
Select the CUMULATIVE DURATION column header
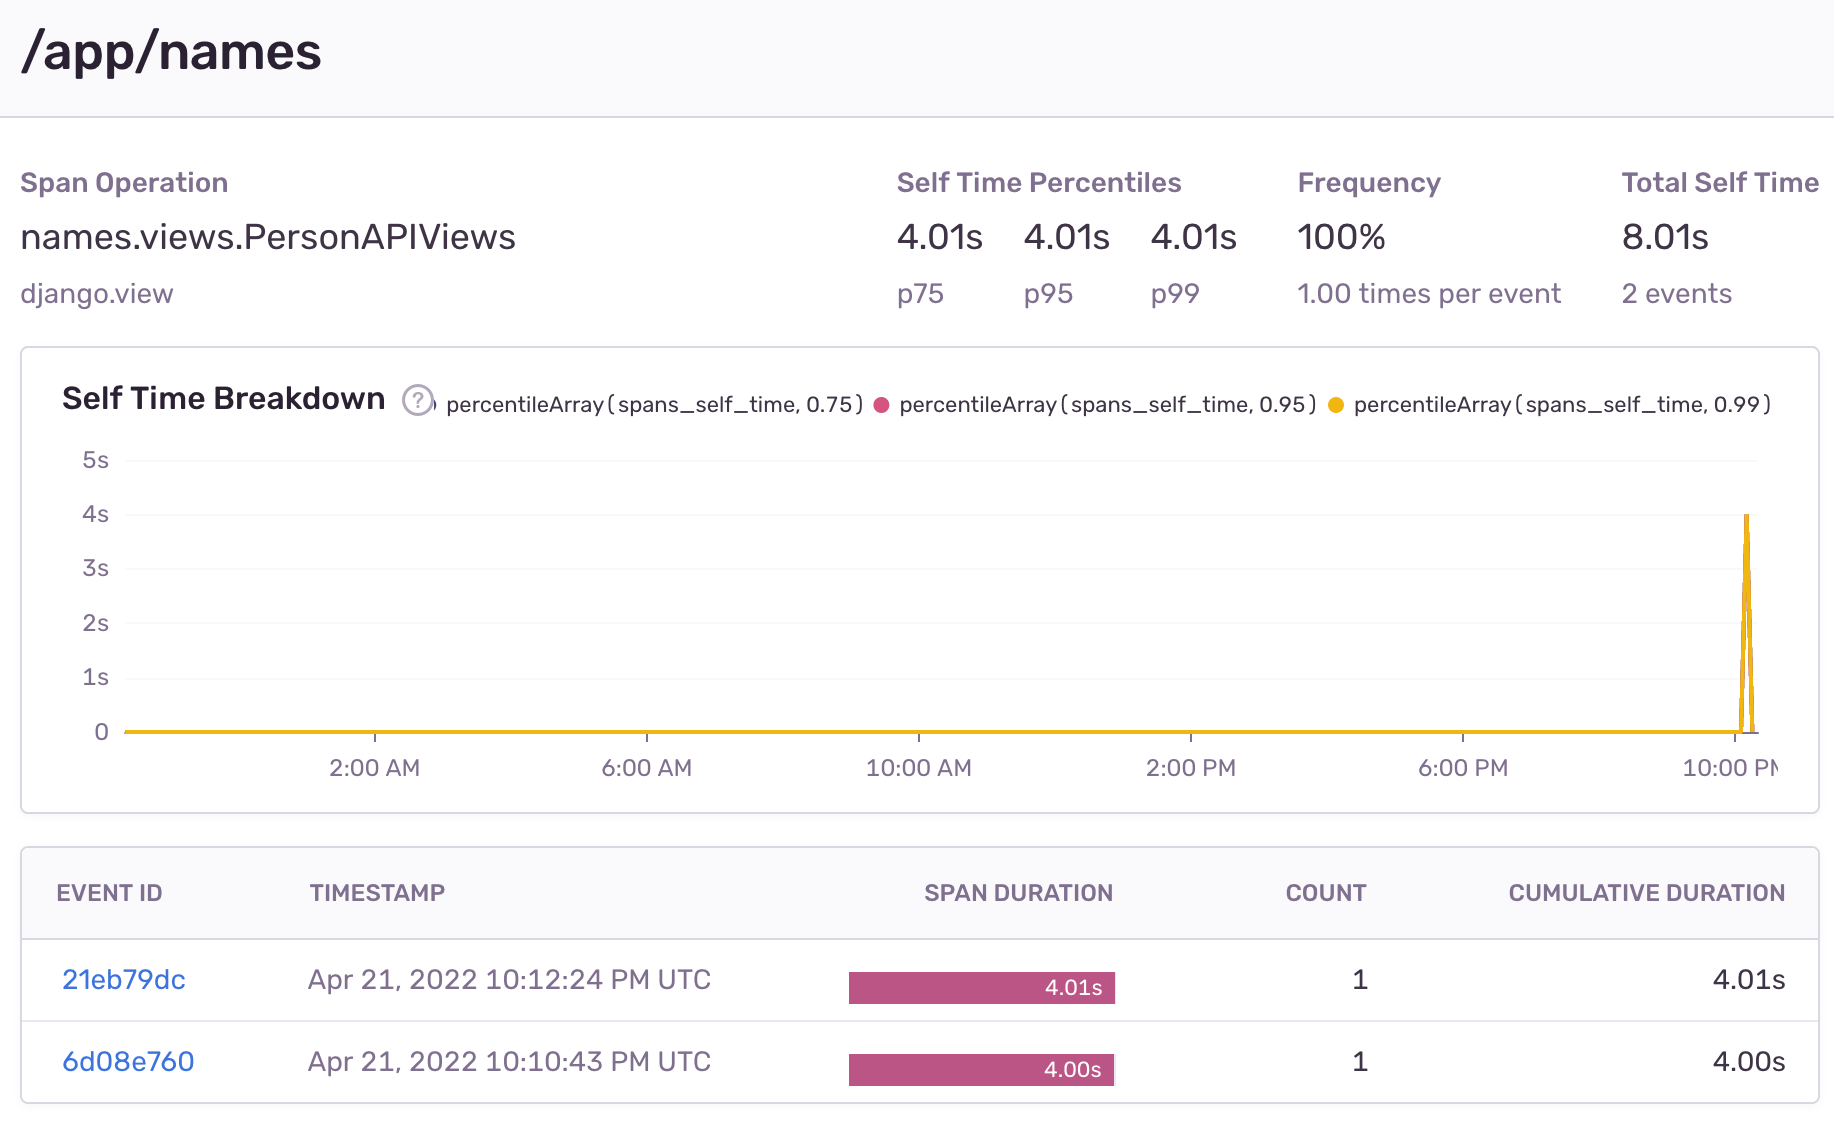click(1646, 893)
